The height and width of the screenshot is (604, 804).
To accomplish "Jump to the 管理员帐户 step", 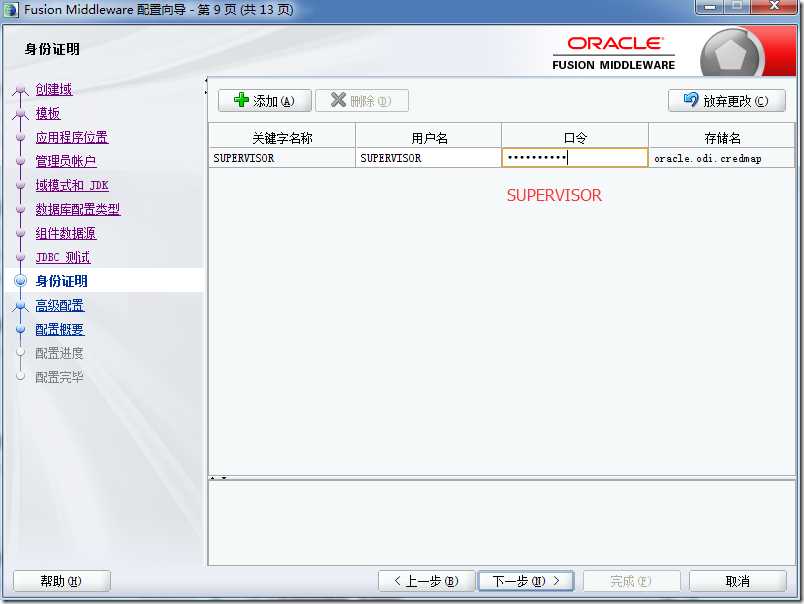I will click(66, 161).
